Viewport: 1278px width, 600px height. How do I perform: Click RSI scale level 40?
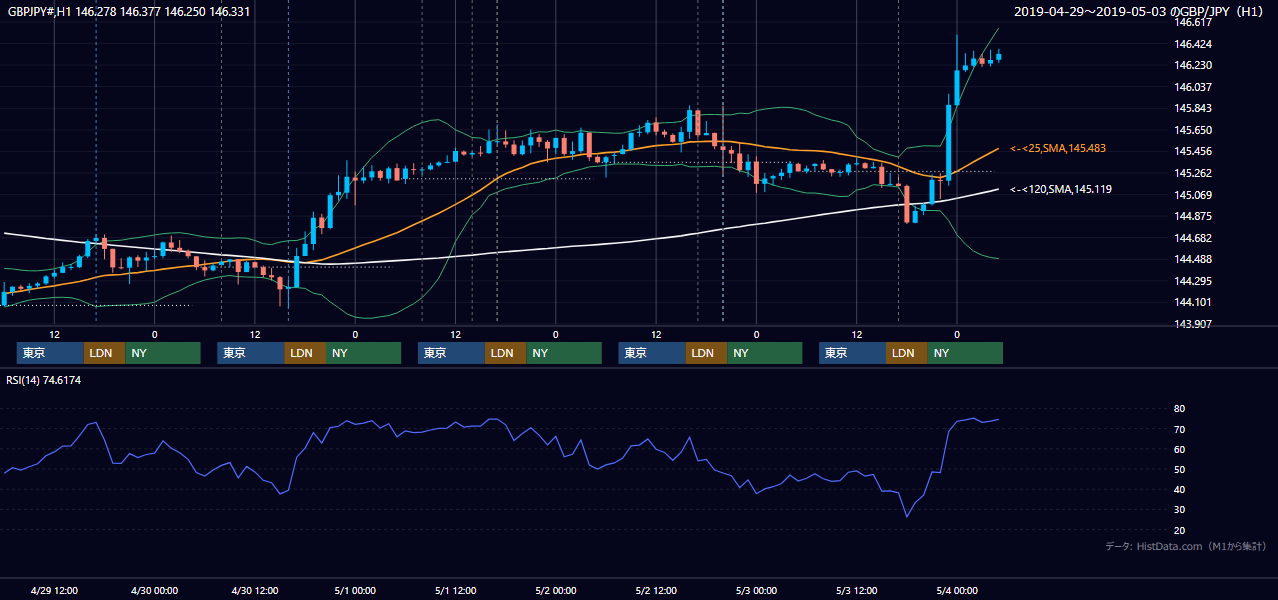(1180, 489)
